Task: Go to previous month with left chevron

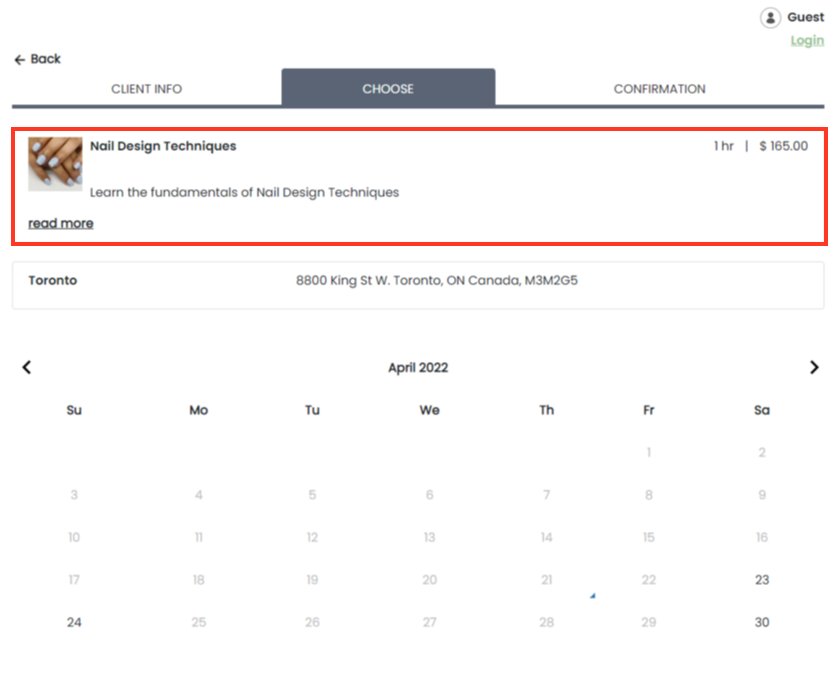Action: coord(27,367)
